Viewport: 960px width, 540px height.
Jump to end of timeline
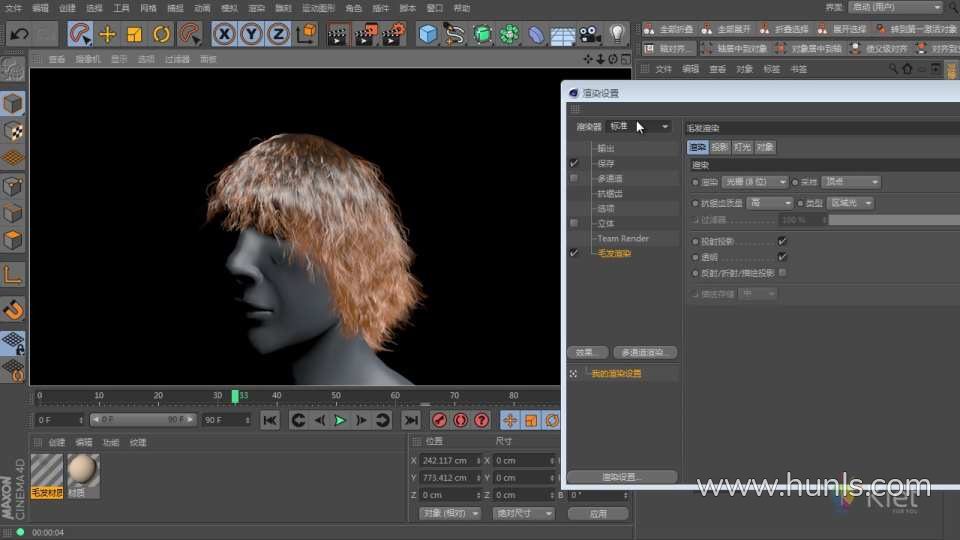tap(411, 420)
